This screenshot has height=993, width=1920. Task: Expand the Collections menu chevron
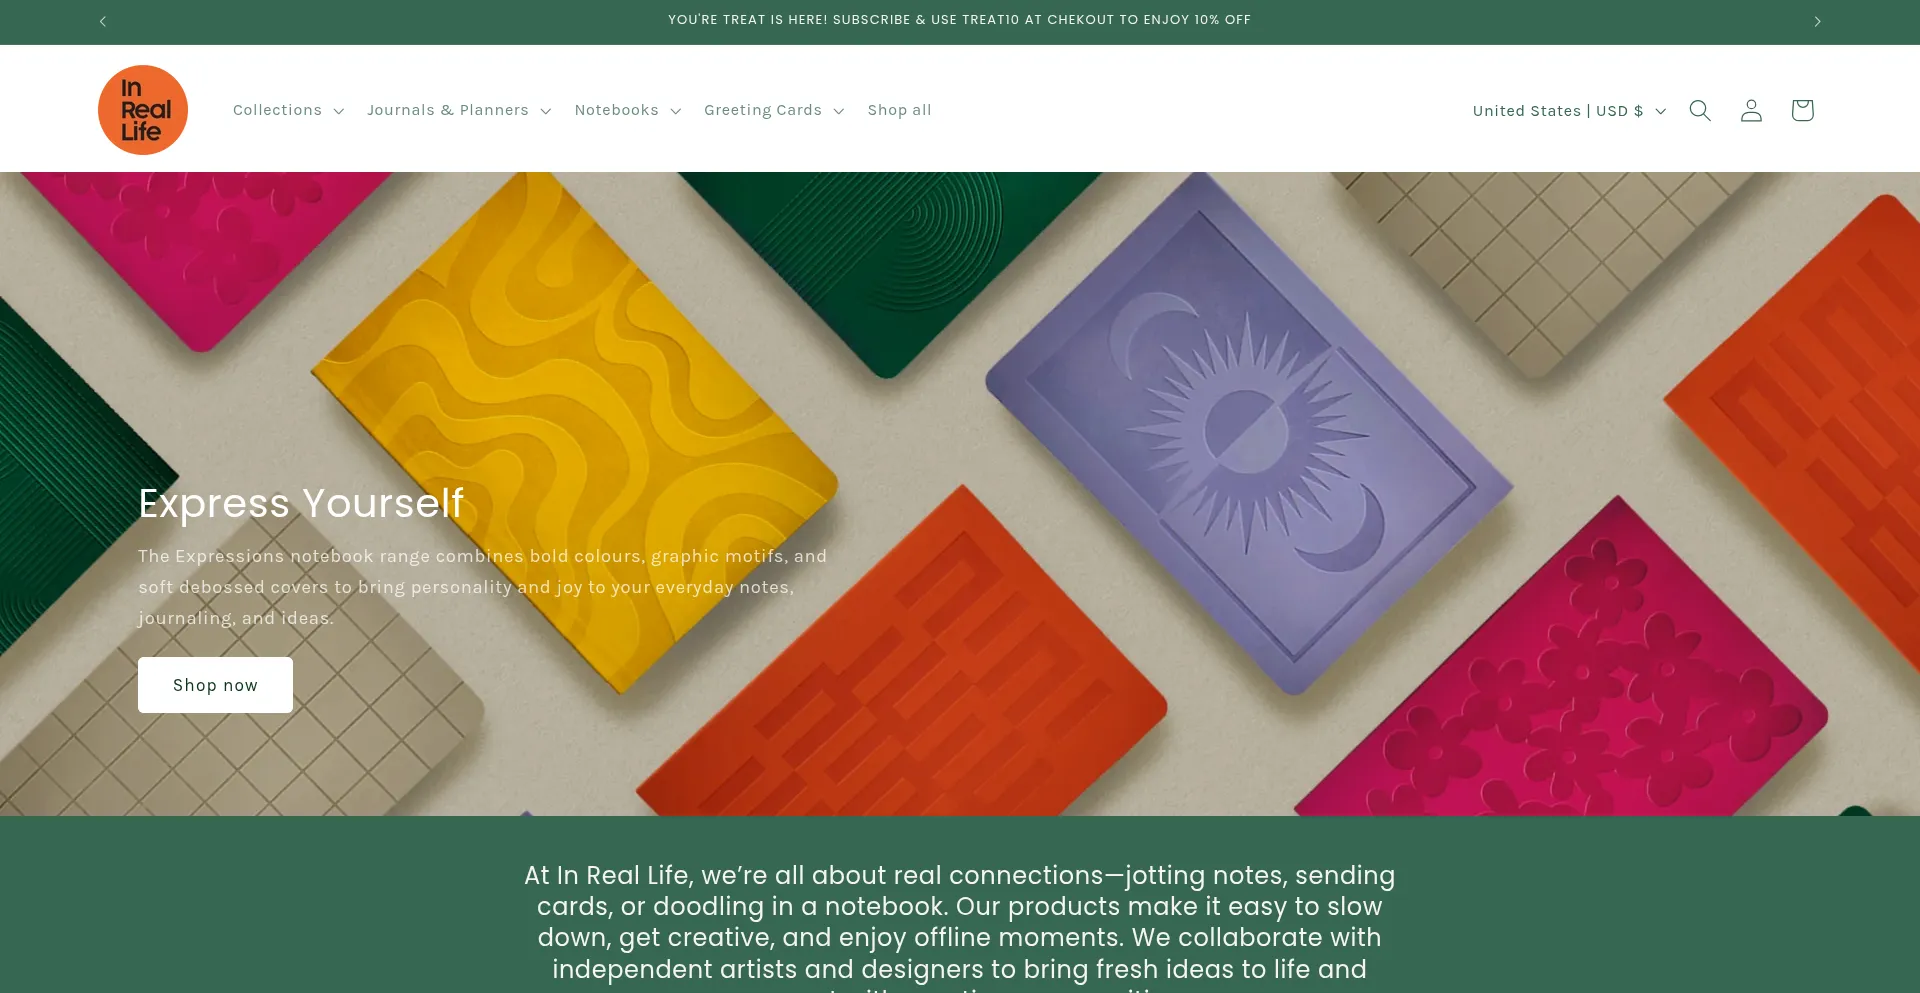pyautogui.click(x=338, y=111)
